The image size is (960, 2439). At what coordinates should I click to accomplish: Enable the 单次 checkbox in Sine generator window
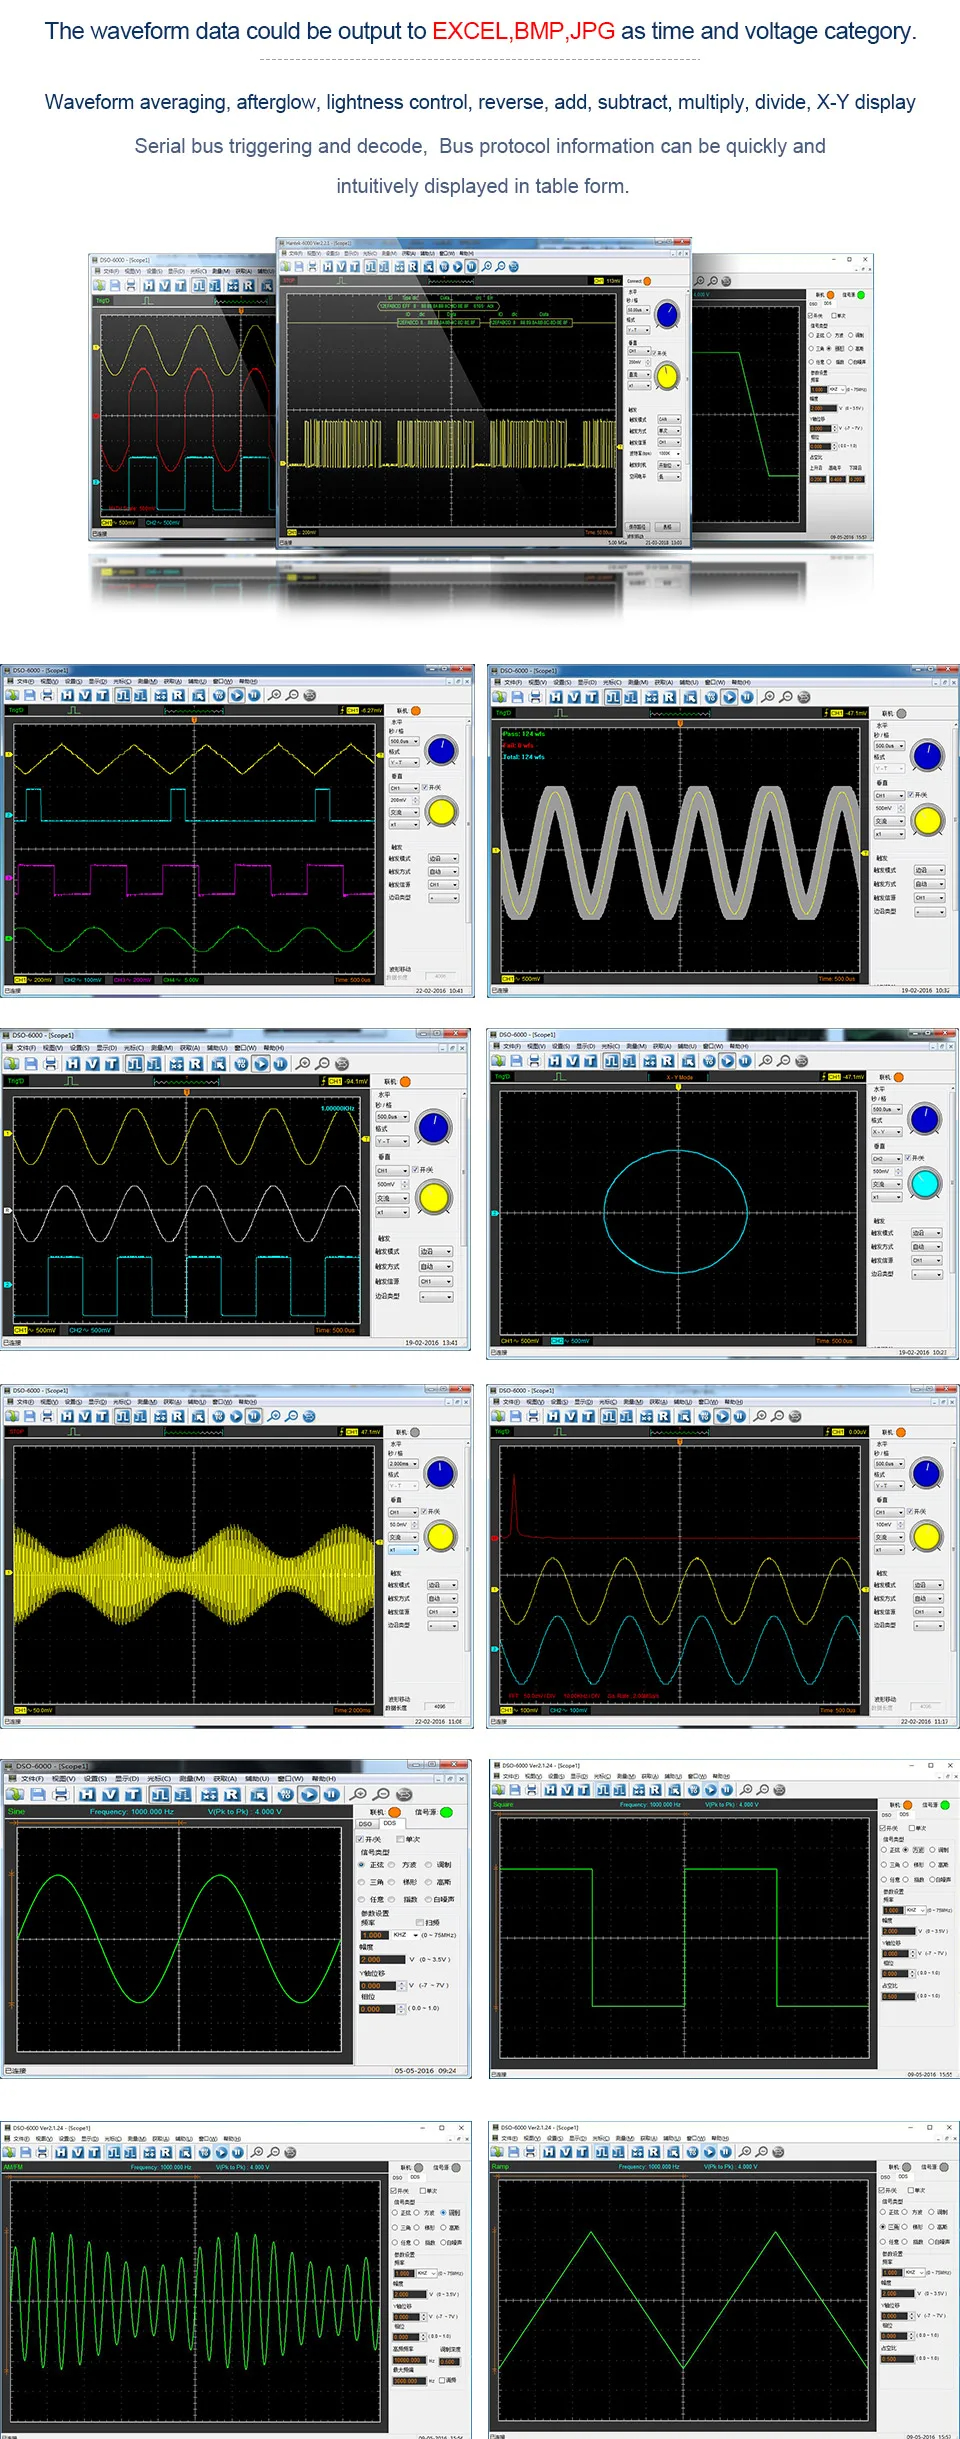401,1839
